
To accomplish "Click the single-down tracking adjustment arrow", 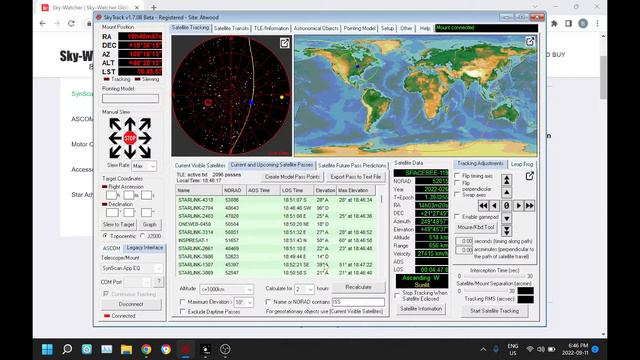I will [x=507, y=218].
